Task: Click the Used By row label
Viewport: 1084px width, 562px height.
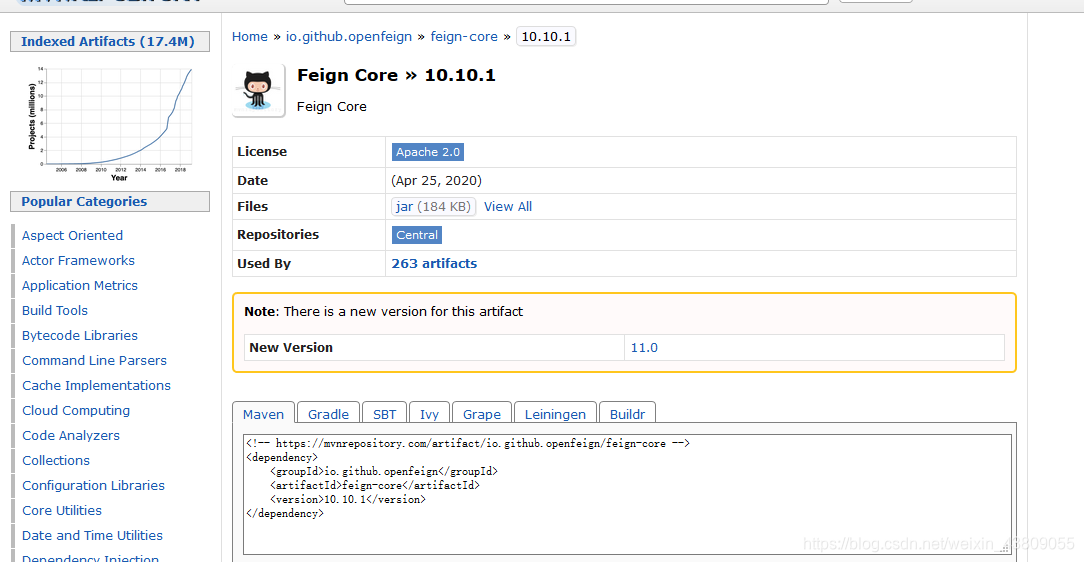Action: (x=264, y=263)
